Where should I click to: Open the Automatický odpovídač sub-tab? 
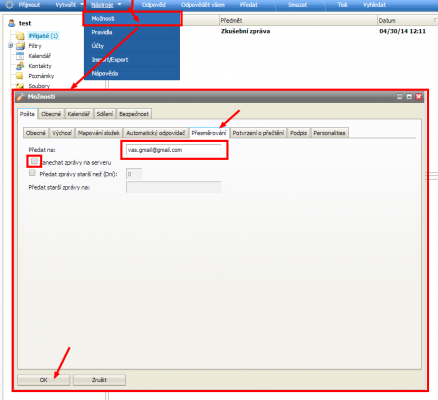[155, 133]
